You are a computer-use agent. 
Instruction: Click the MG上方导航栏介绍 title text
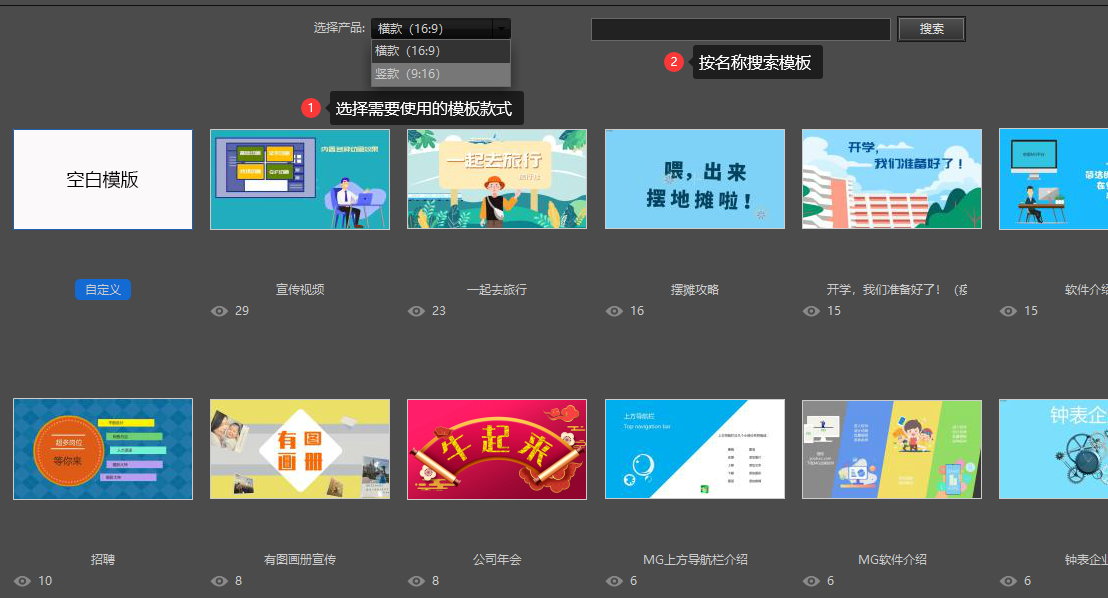pos(695,560)
